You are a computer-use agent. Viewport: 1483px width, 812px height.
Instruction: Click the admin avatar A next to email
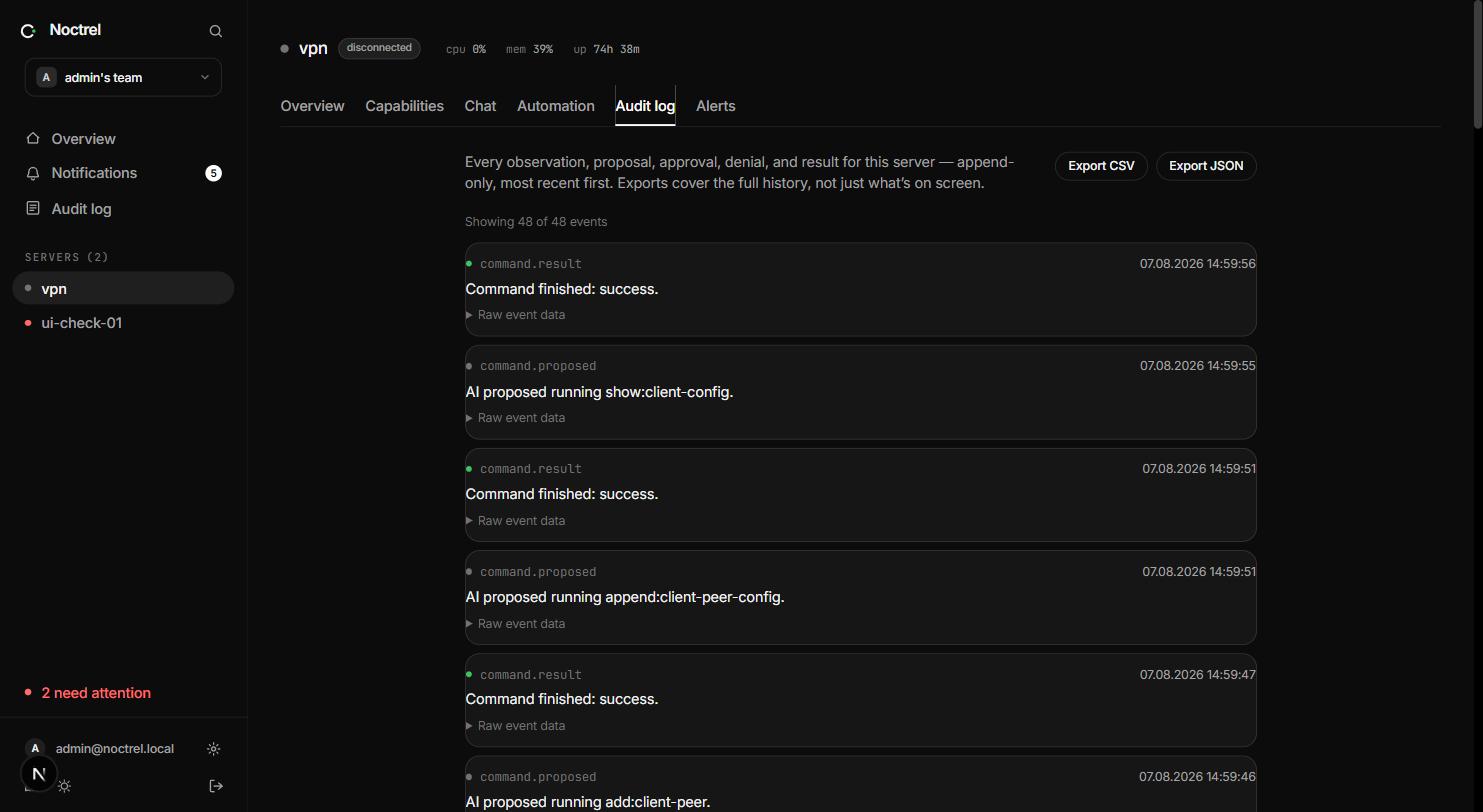pos(35,748)
